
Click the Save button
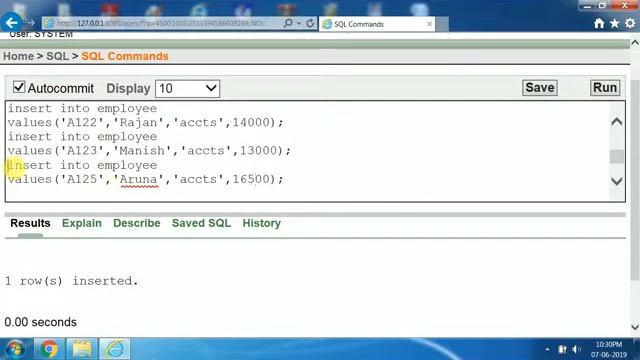pyautogui.click(x=540, y=88)
